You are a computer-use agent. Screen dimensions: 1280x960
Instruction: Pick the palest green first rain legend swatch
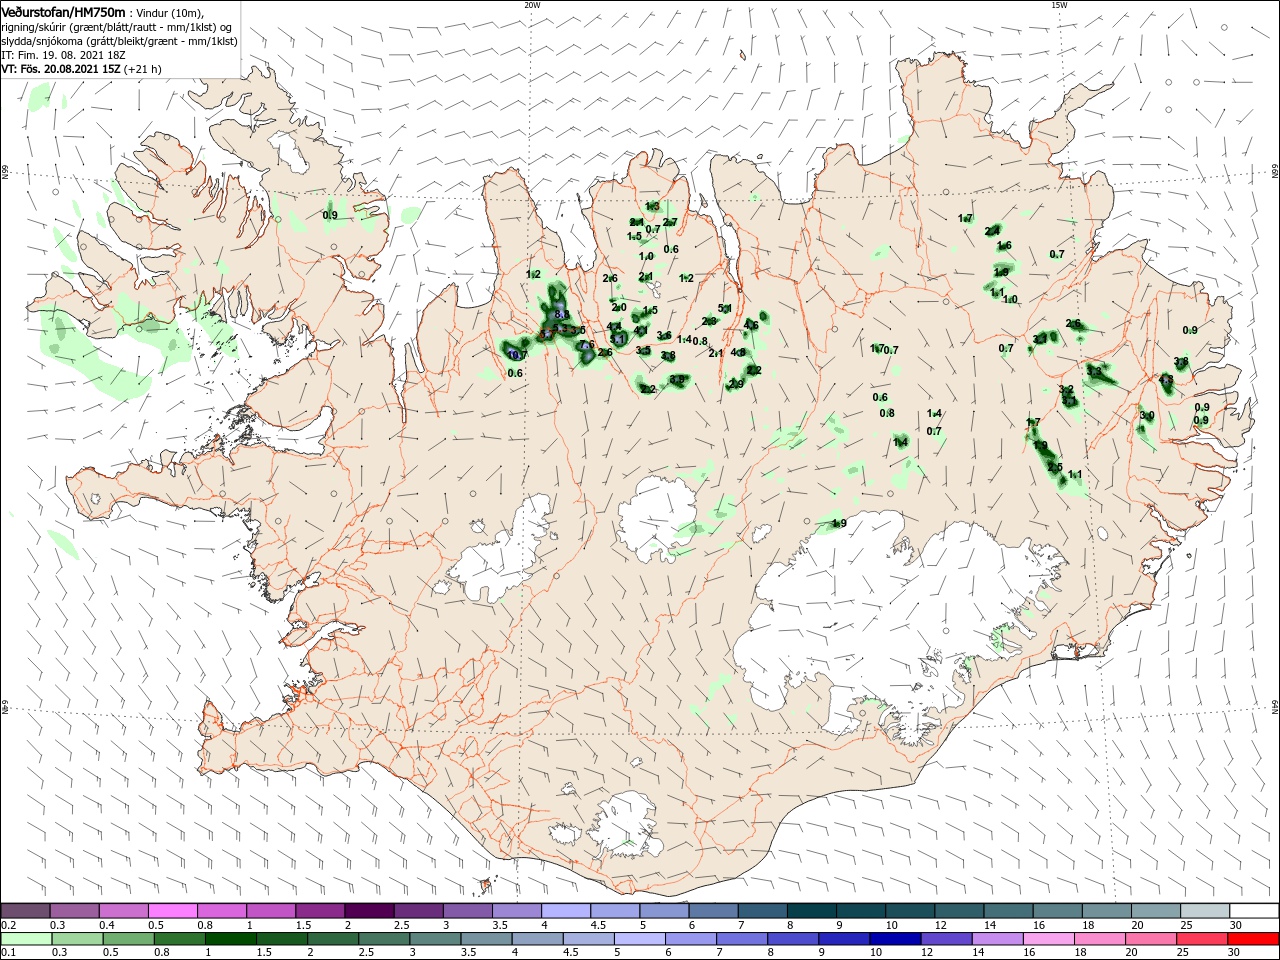26,939
